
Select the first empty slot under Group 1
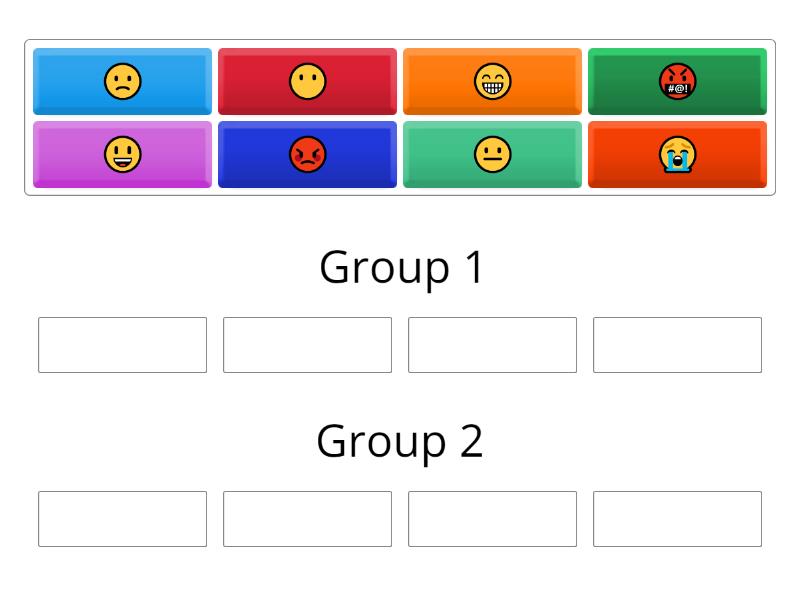(122, 345)
